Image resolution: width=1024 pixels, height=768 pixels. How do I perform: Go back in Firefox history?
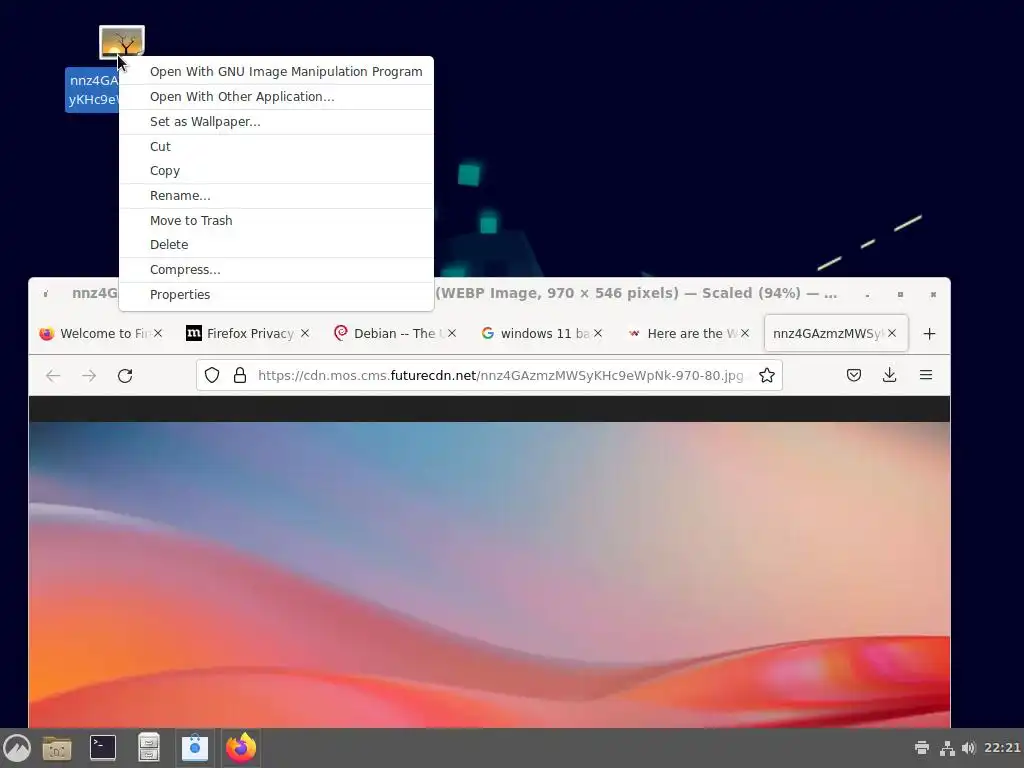[53, 376]
